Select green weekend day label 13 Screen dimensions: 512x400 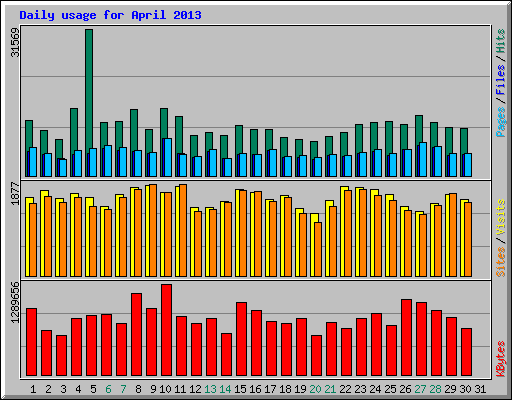210,389
